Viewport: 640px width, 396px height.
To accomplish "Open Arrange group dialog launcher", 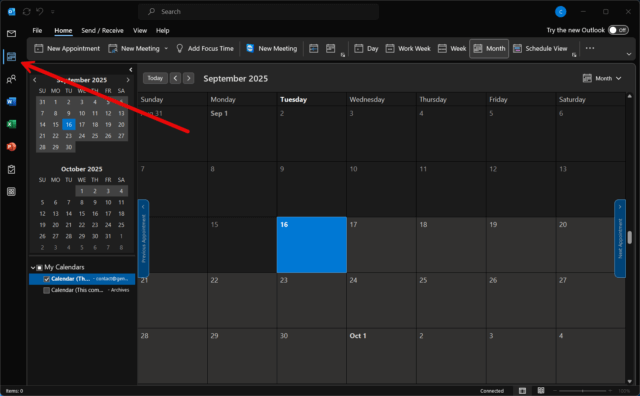I will pyautogui.click(x=574, y=55).
